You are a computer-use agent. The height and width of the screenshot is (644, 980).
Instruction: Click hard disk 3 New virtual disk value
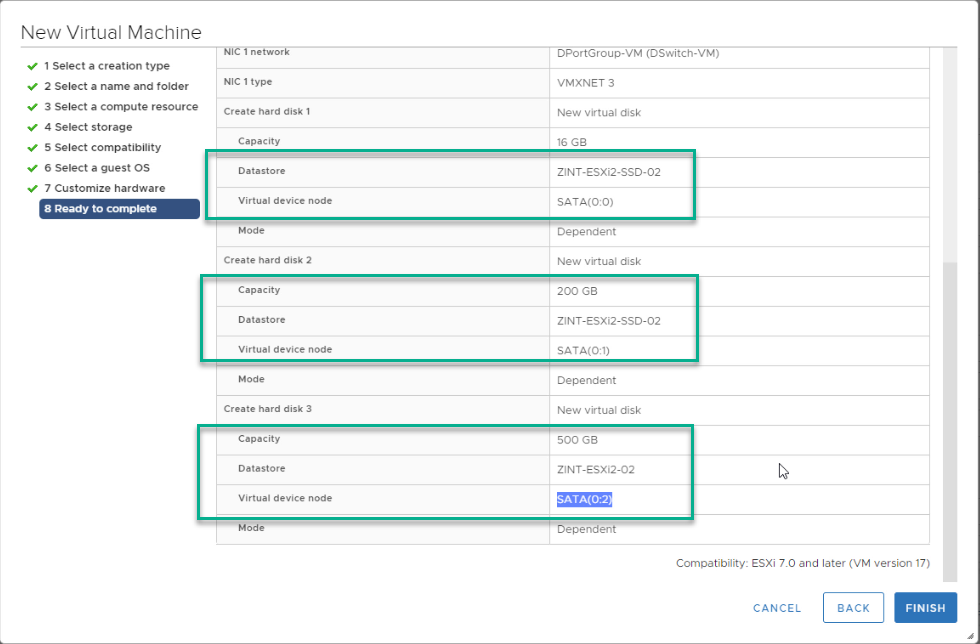click(599, 410)
